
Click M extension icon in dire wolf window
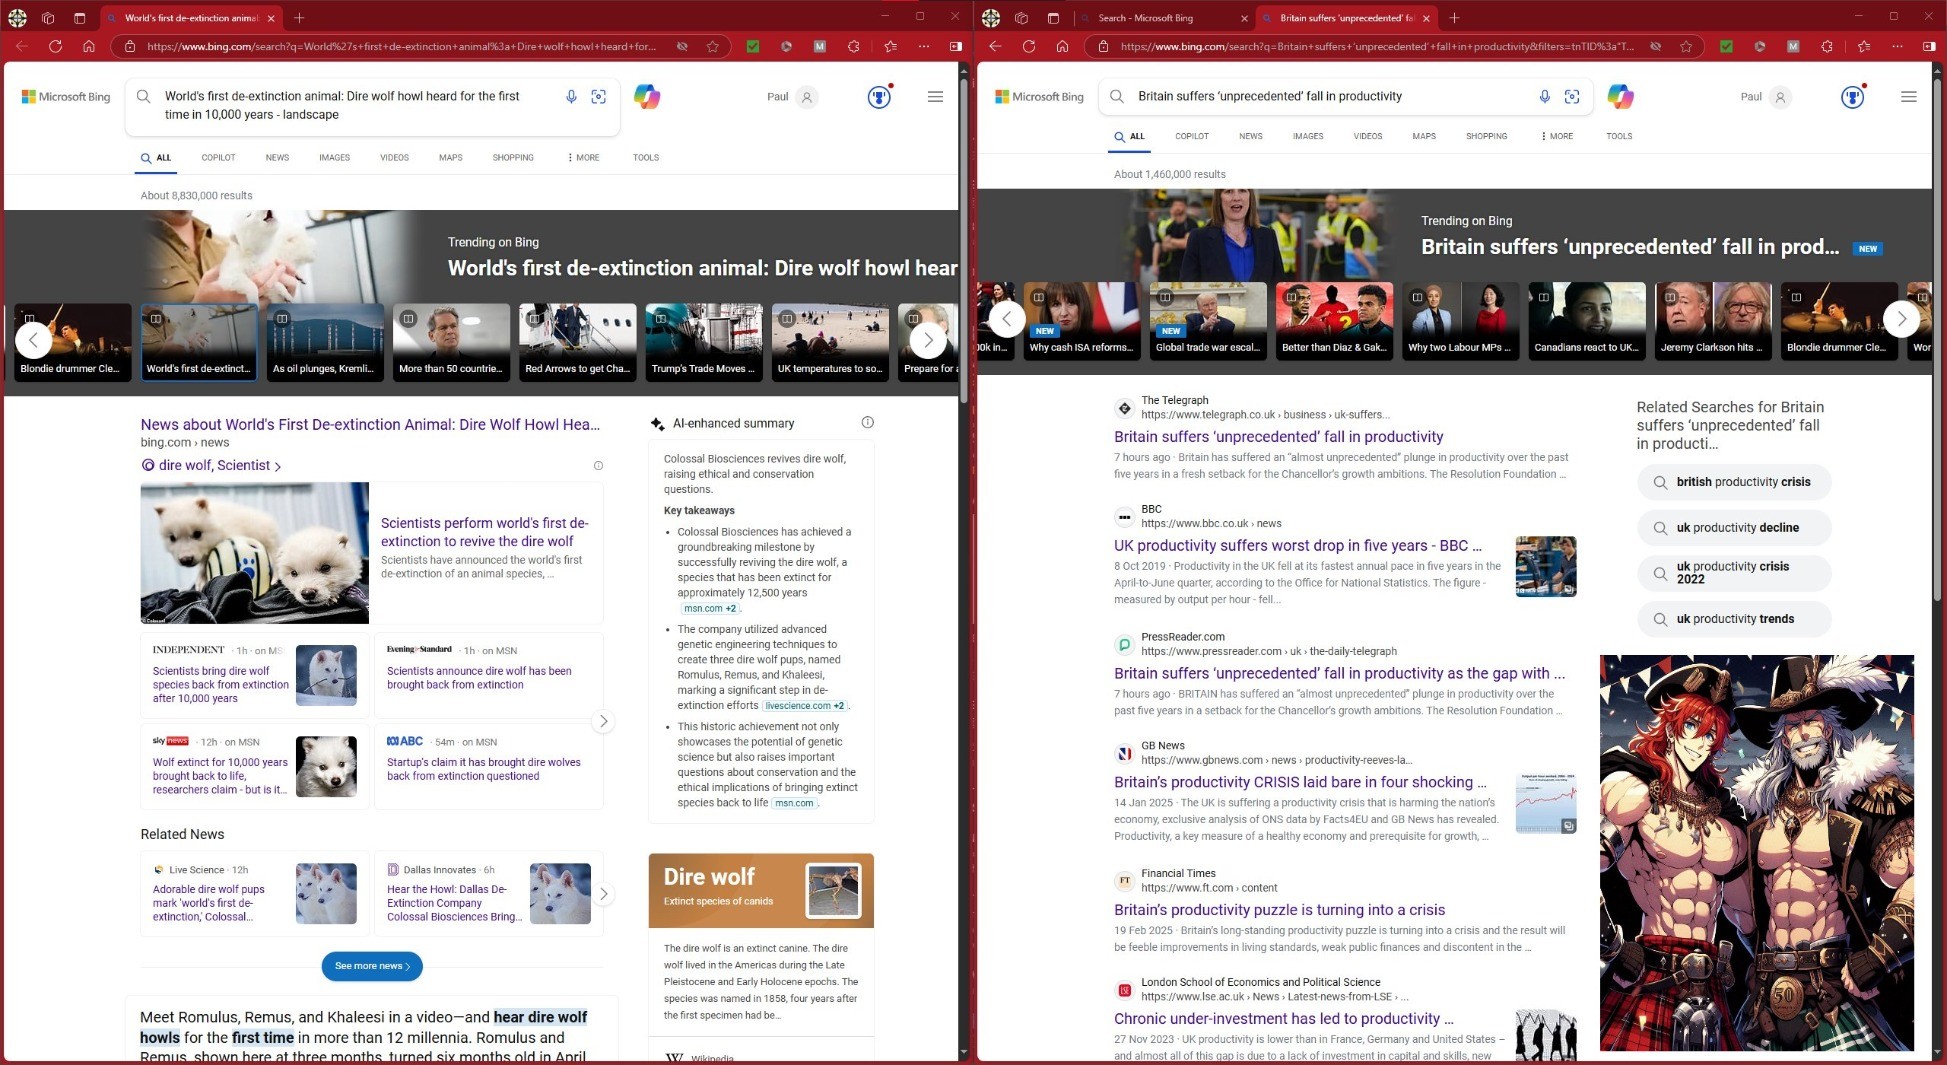click(x=819, y=46)
